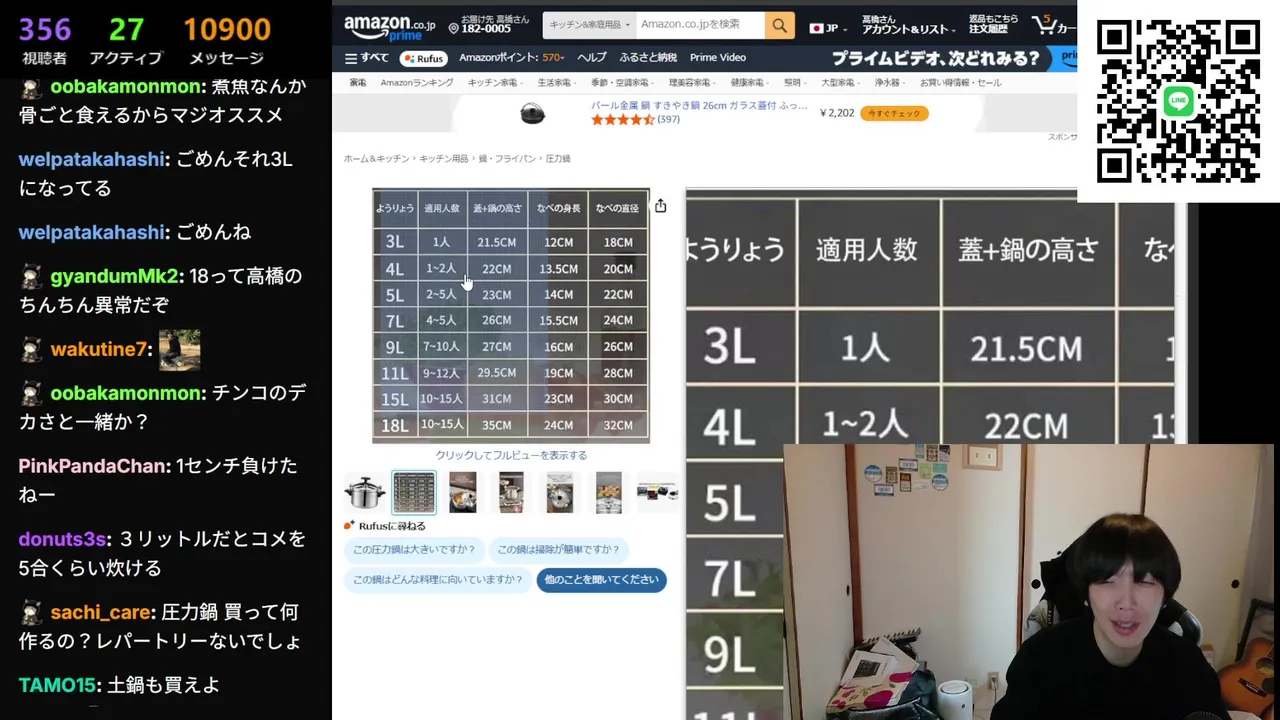Click この鍋はどんな料理に向いていますか？ suggestion
This screenshot has height=720, width=1280.
coord(437,580)
